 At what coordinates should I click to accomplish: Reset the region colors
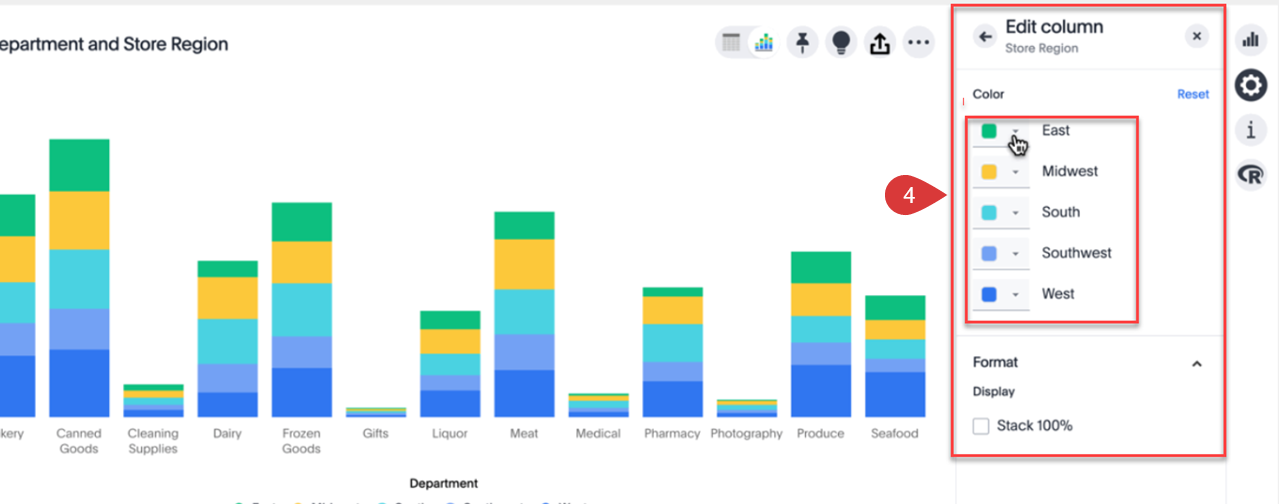1192,94
